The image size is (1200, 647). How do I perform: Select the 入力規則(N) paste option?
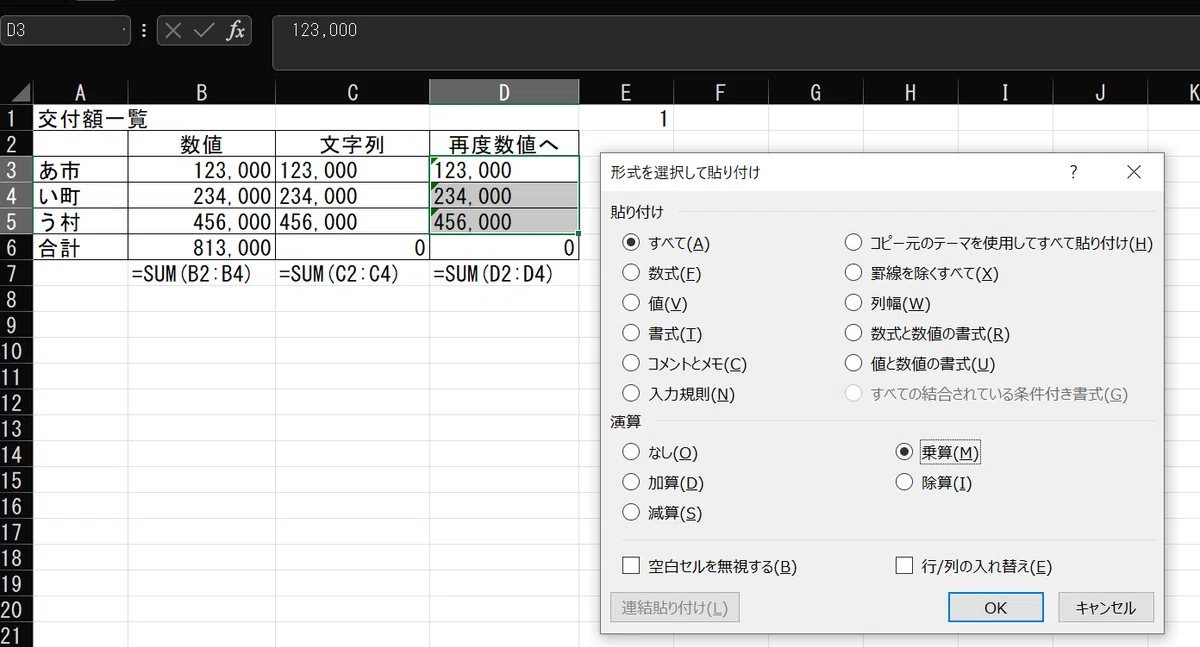[x=678, y=394]
